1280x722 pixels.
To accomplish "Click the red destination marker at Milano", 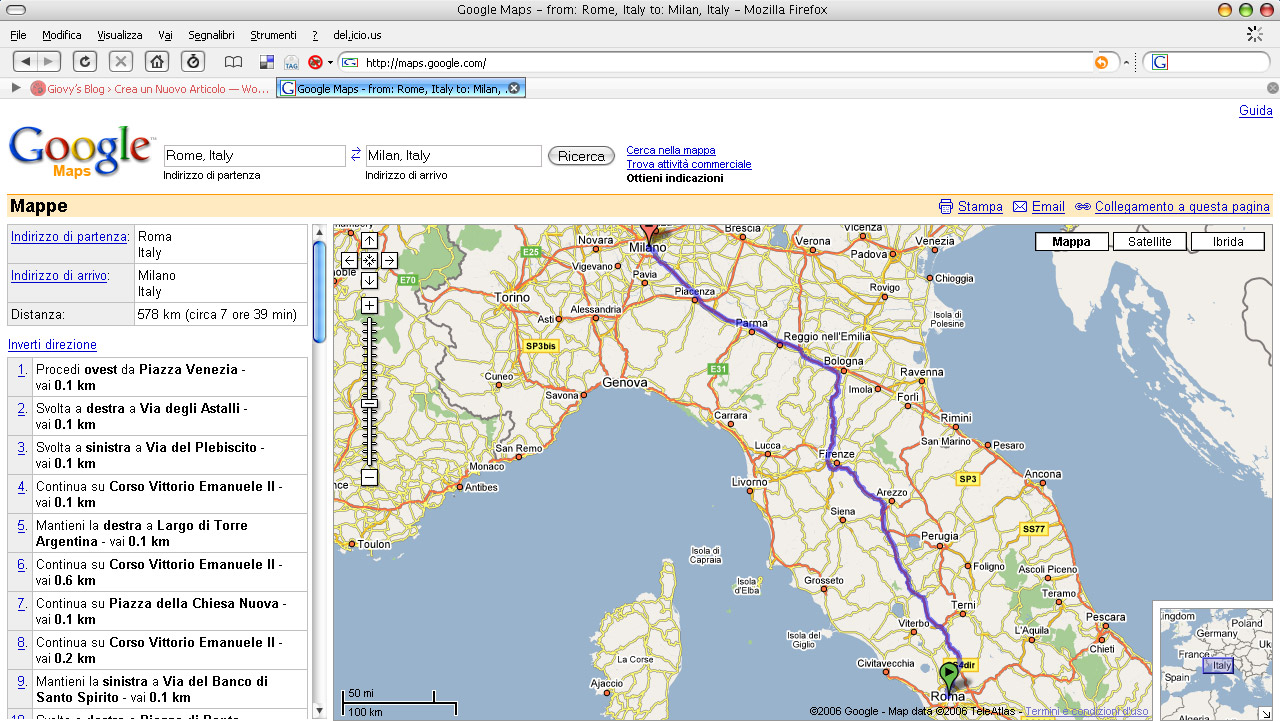I will [650, 233].
